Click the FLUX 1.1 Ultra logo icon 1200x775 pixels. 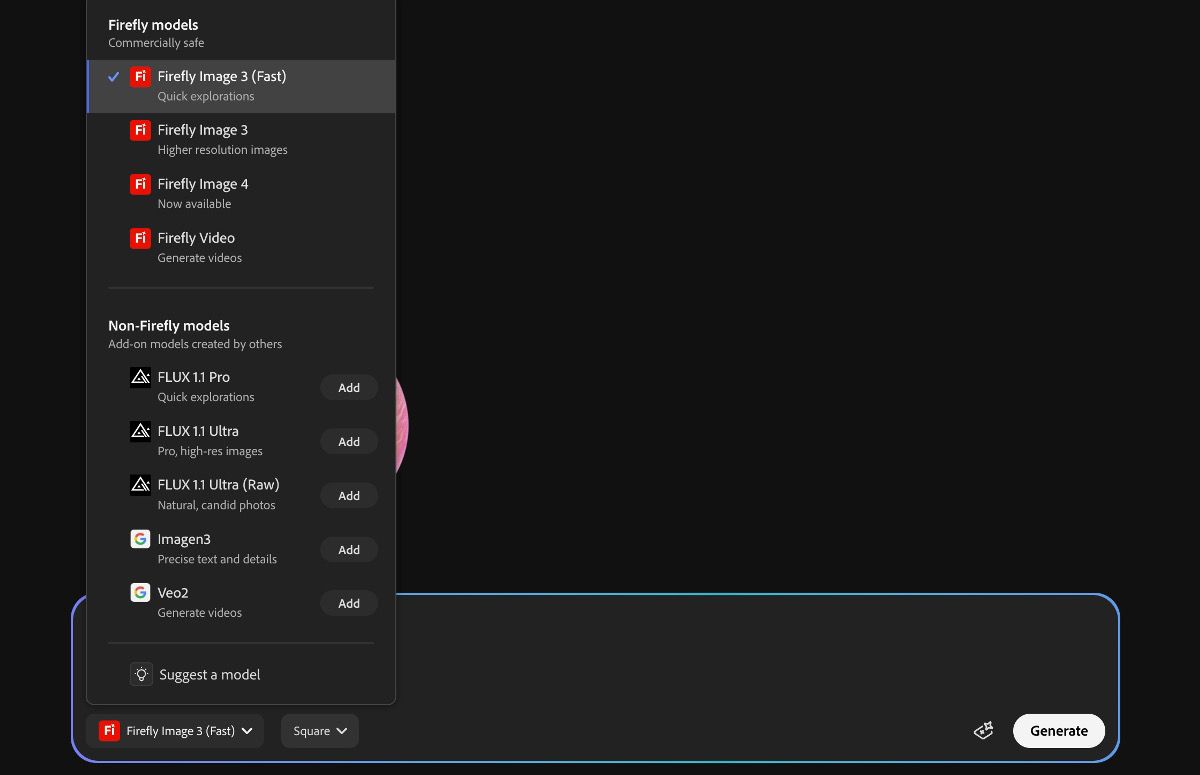pos(140,431)
